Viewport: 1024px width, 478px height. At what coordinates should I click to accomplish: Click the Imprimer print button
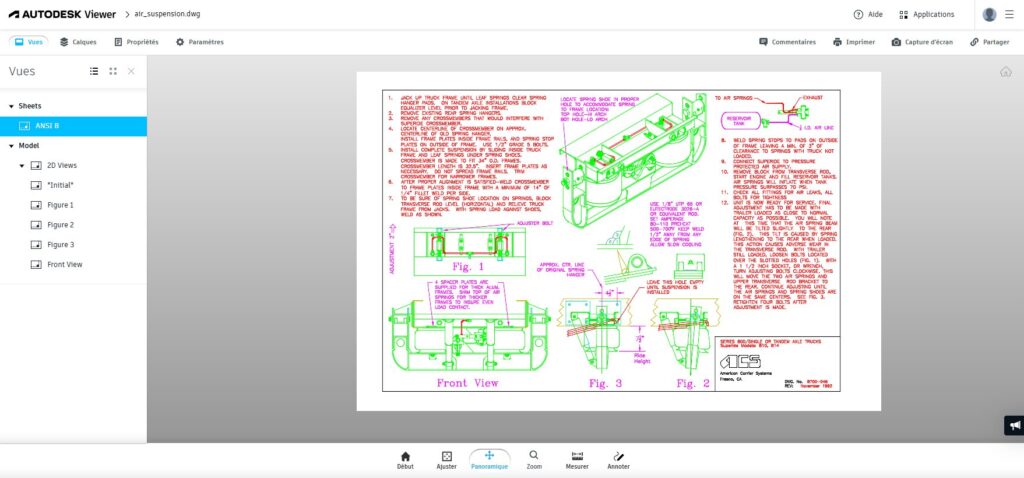[x=854, y=42]
